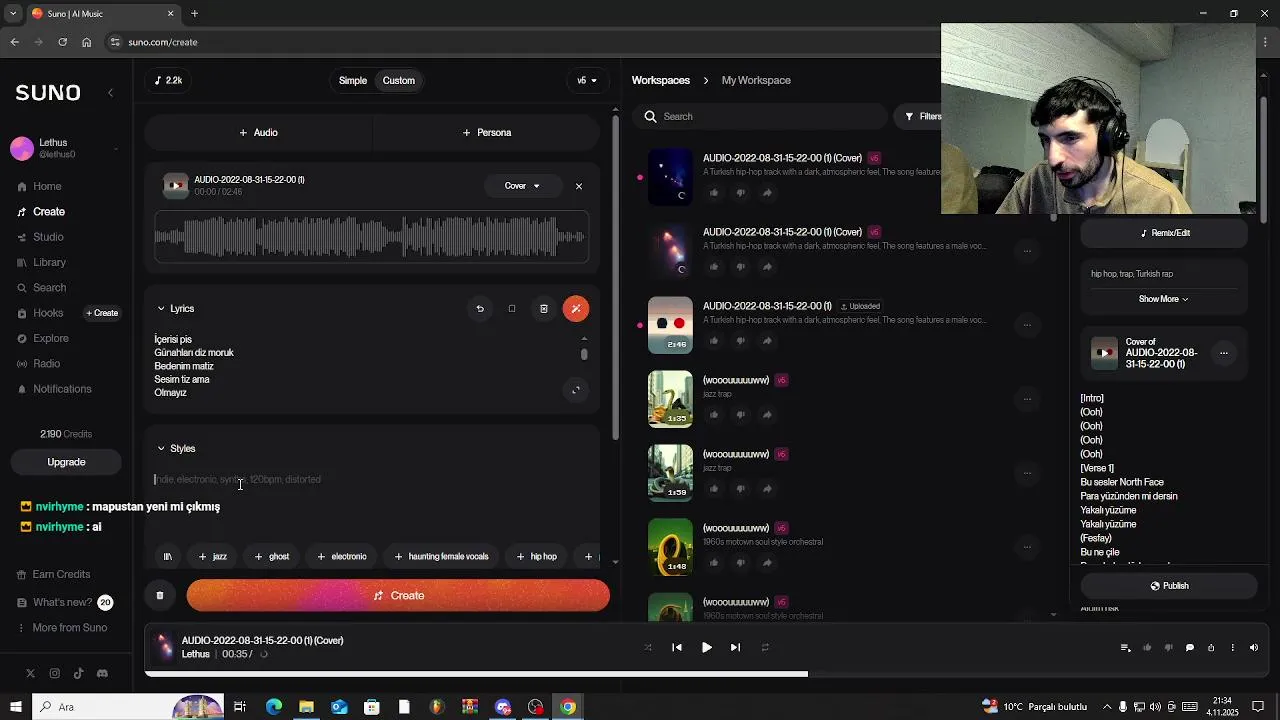Viewport: 1280px width, 720px height.
Task: Add a persona with + Persona
Action: click(486, 132)
